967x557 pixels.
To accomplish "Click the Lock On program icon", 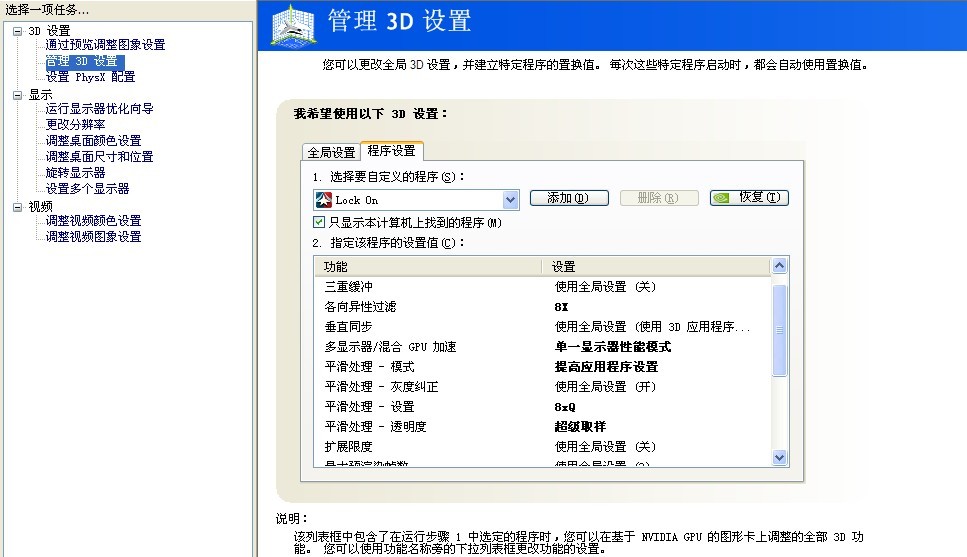I will [x=323, y=200].
